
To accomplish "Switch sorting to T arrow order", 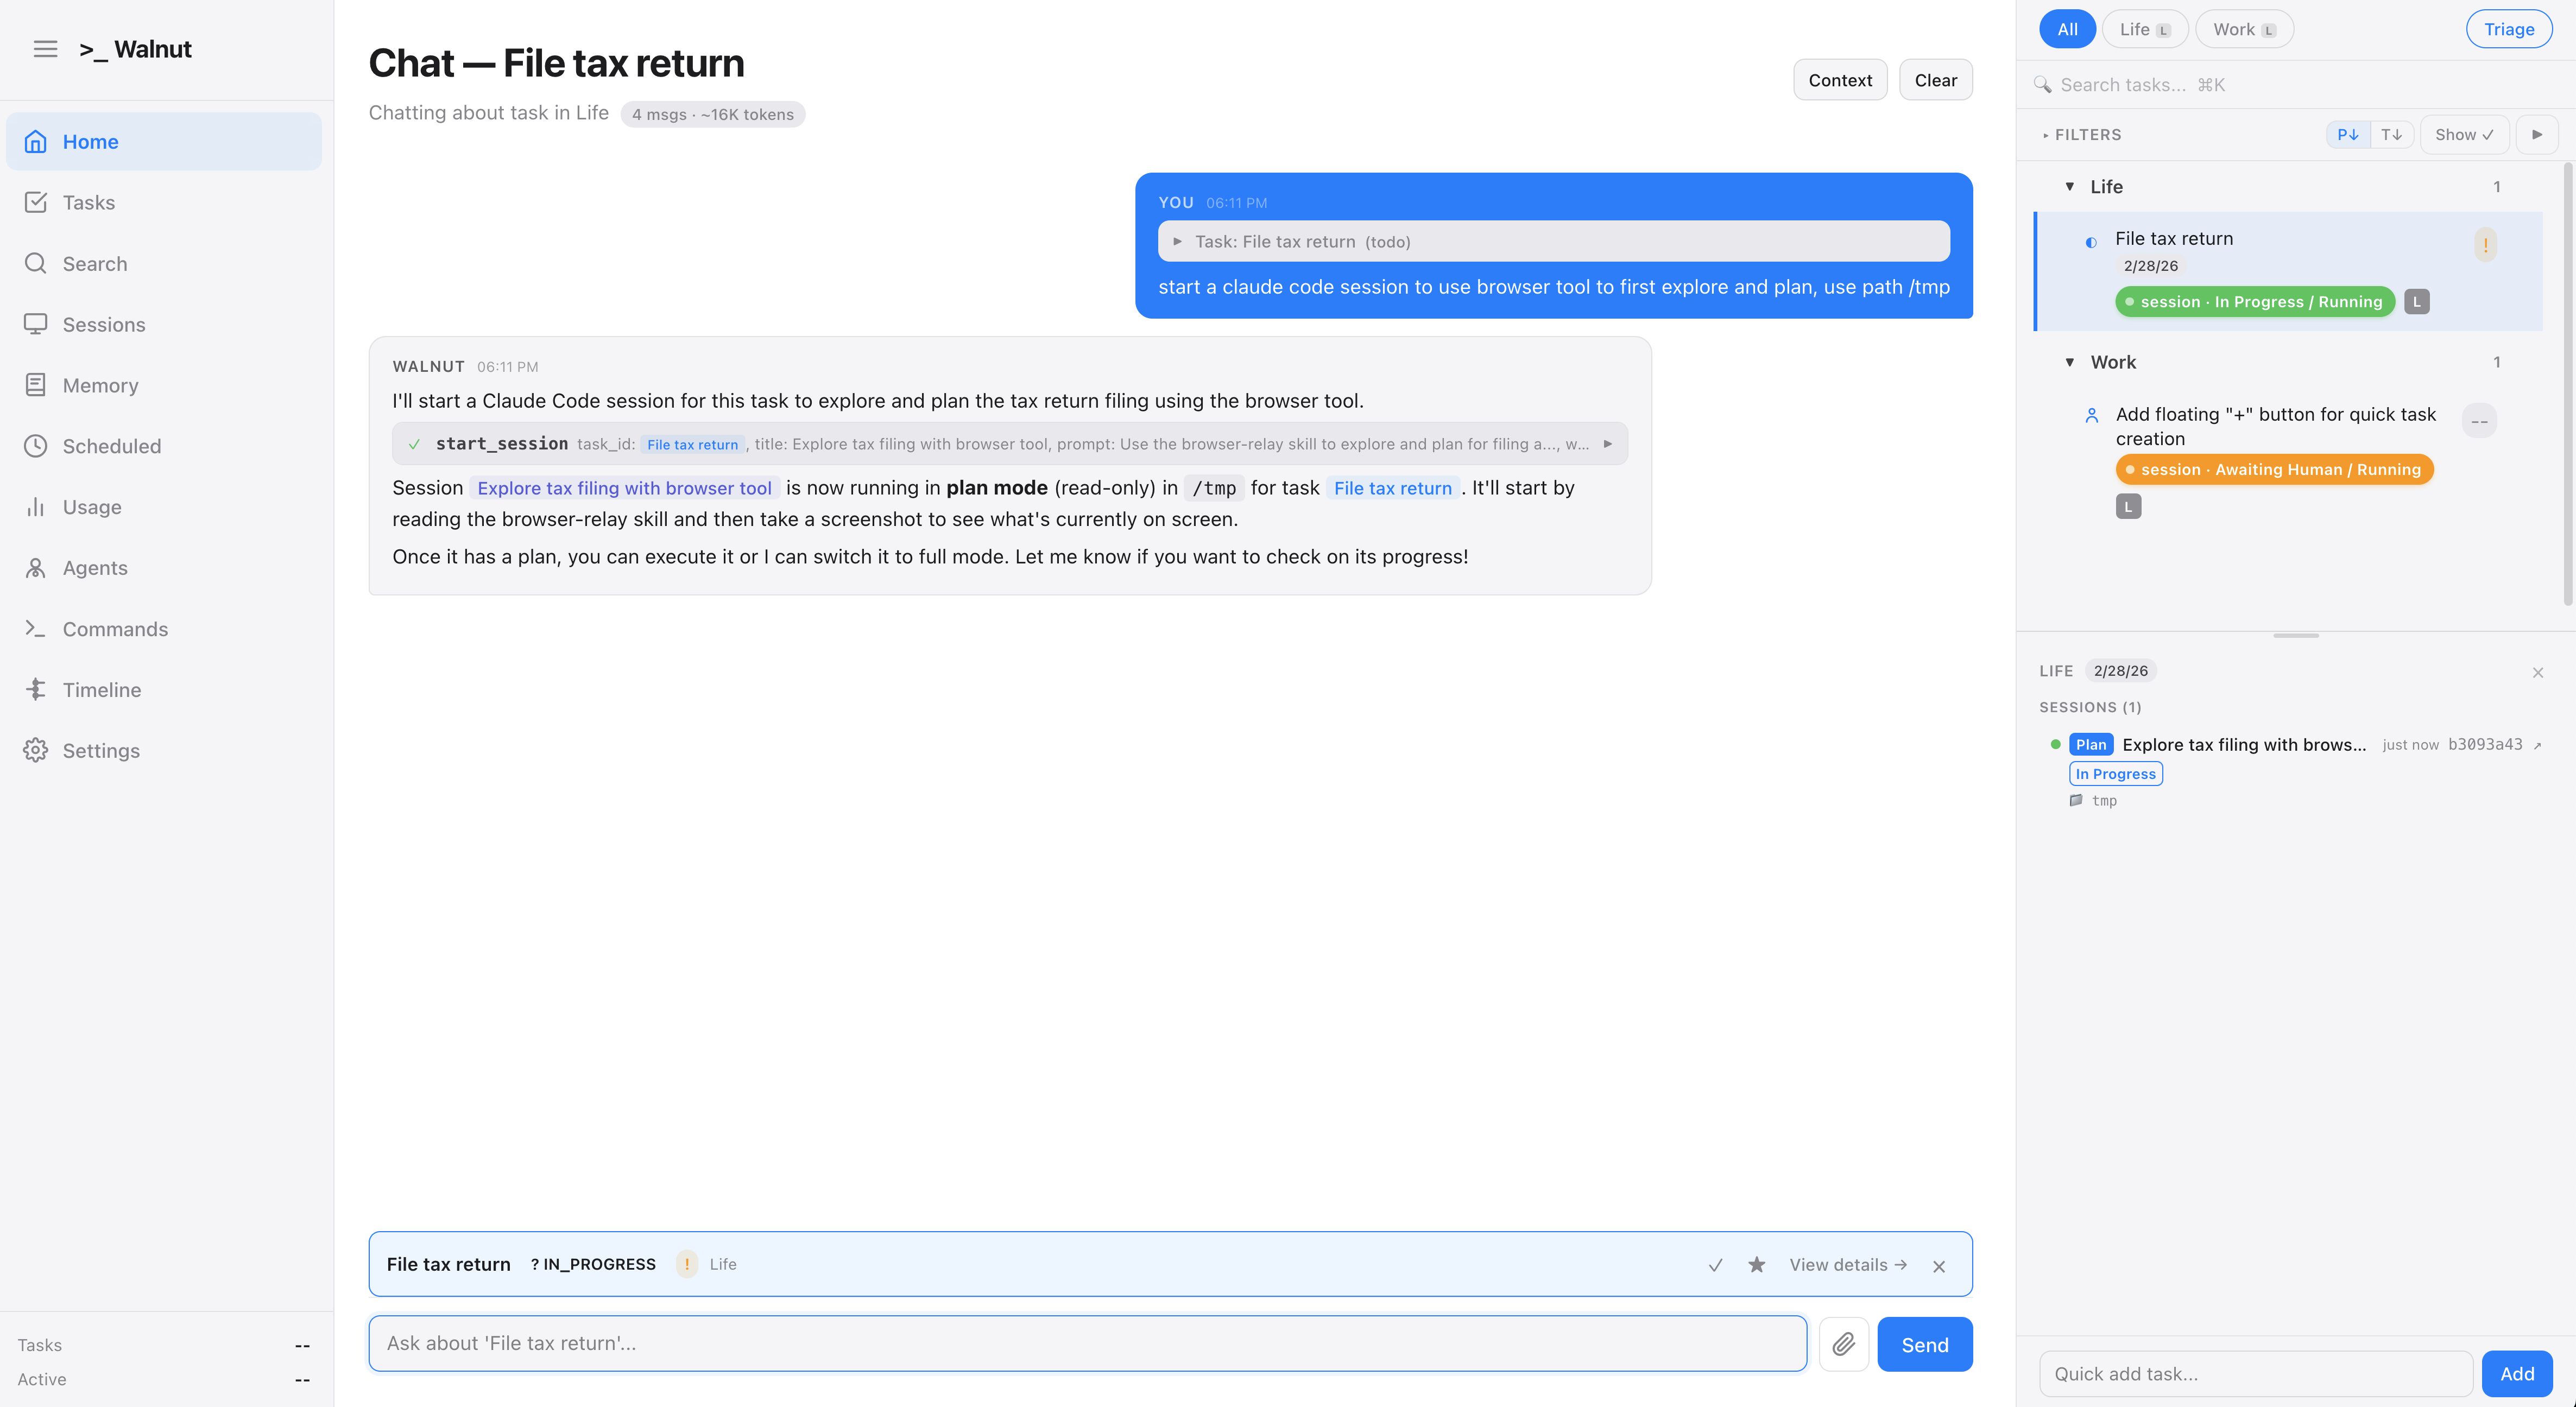I will (2392, 134).
